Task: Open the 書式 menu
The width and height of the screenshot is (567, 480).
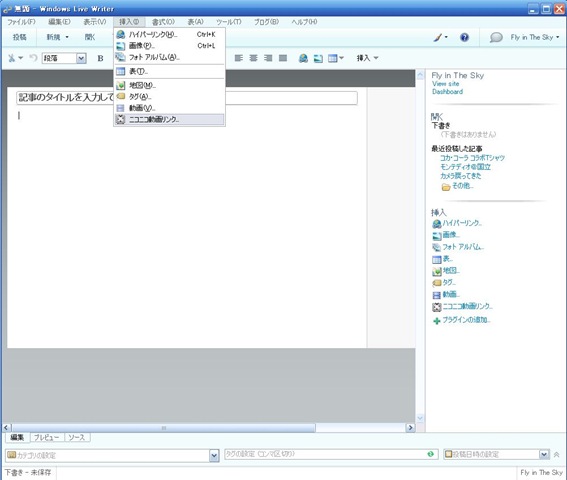Action: point(163,22)
